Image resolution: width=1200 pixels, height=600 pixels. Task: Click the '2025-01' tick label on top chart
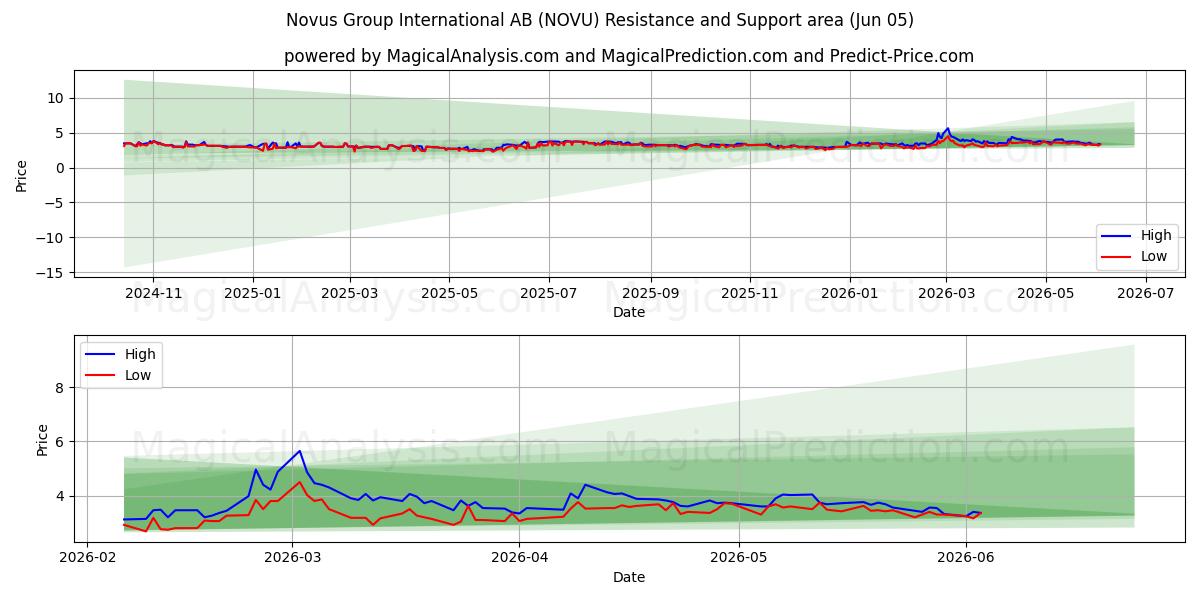click(x=253, y=293)
